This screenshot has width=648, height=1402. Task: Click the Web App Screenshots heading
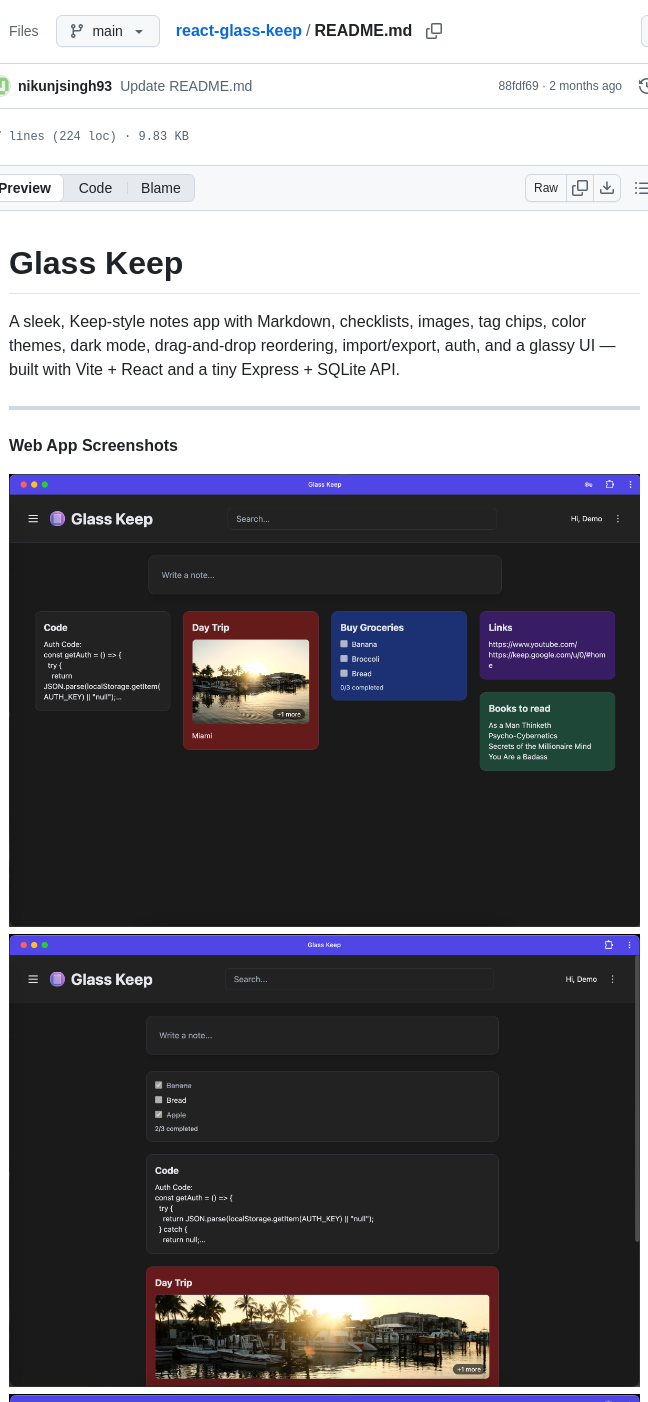(93, 446)
